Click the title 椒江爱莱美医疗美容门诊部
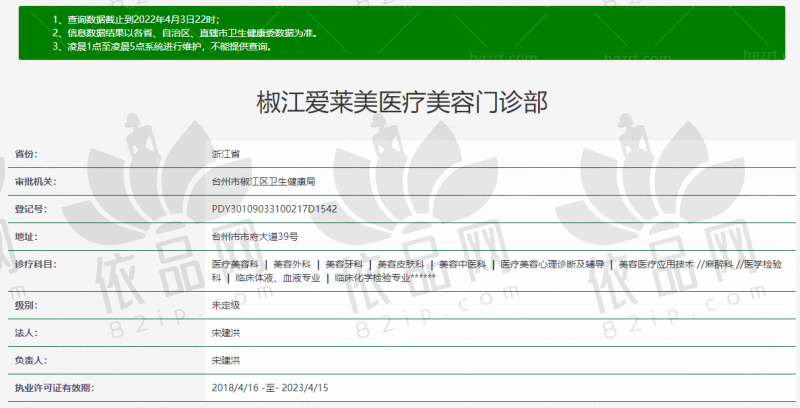 pos(400,102)
